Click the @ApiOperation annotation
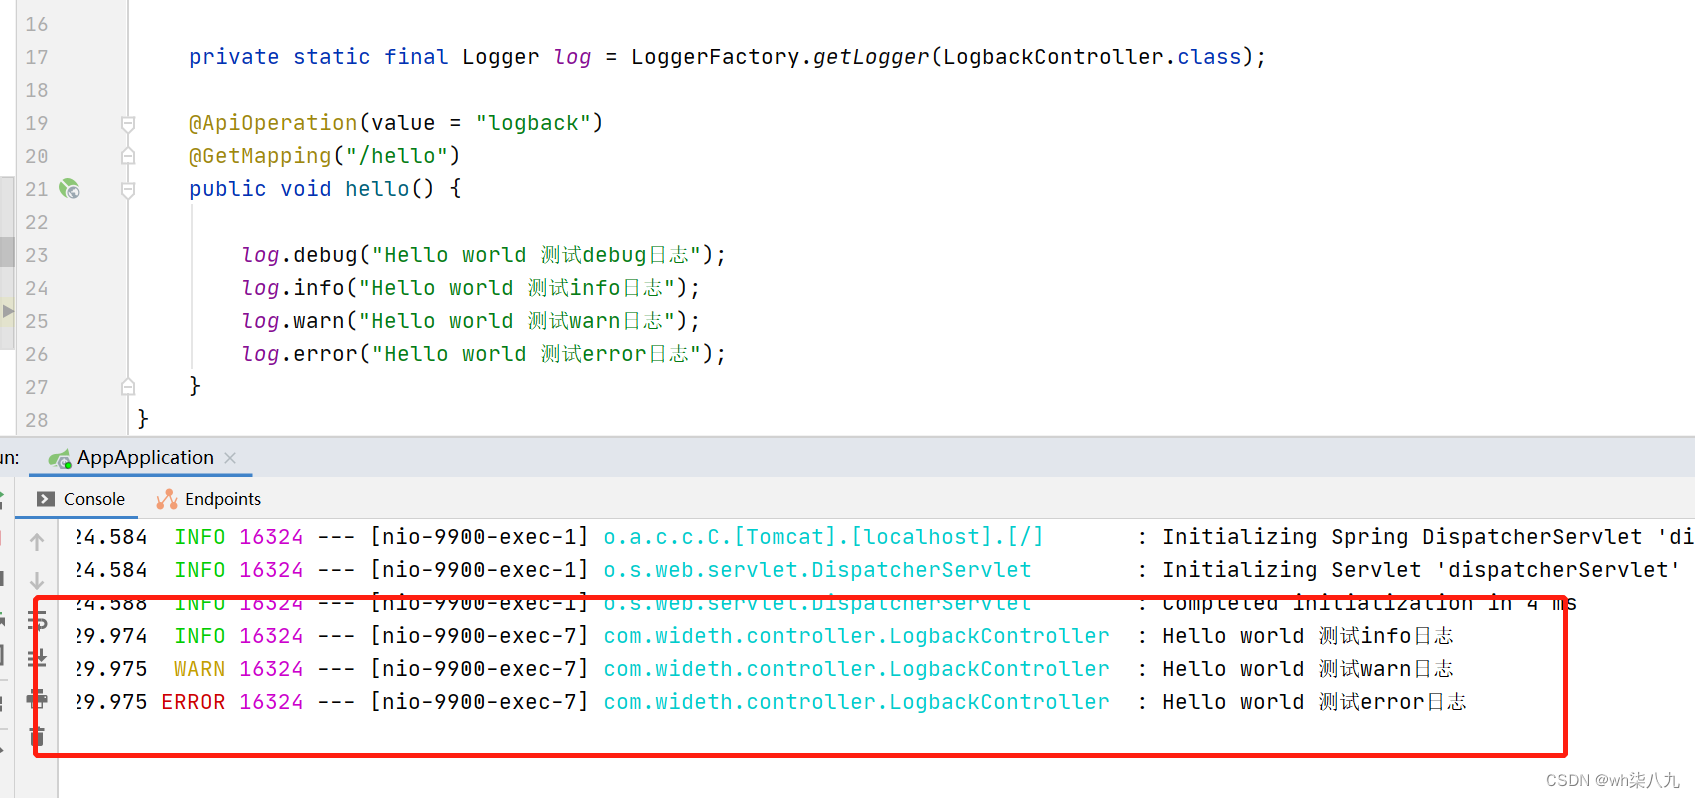The width and height of the screenshot is (1695, 798). [x=273, y=123]
